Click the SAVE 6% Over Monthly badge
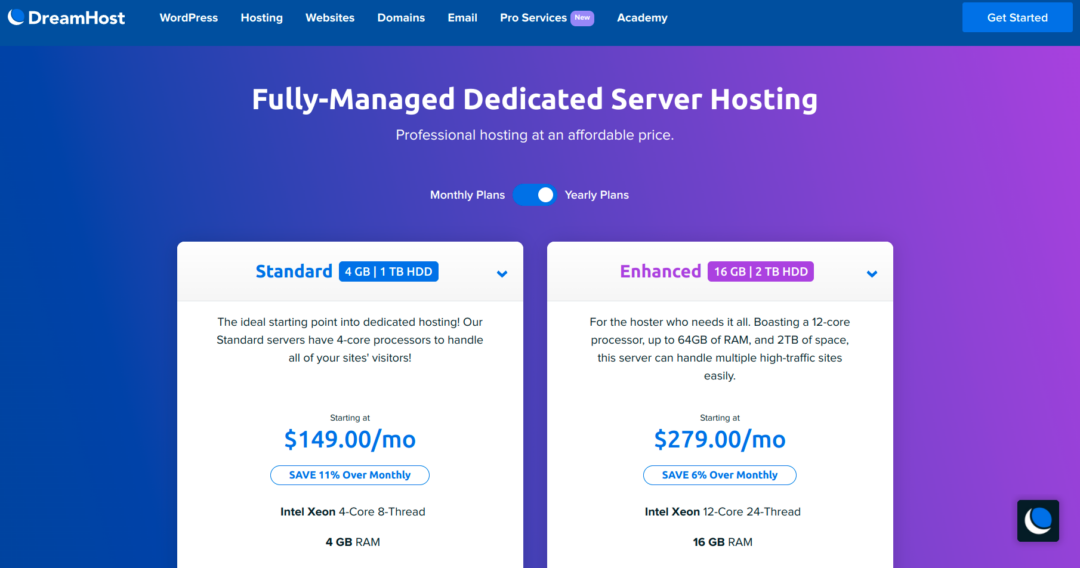The height and width of the screenshot is (568, 1080). (720, 475)
